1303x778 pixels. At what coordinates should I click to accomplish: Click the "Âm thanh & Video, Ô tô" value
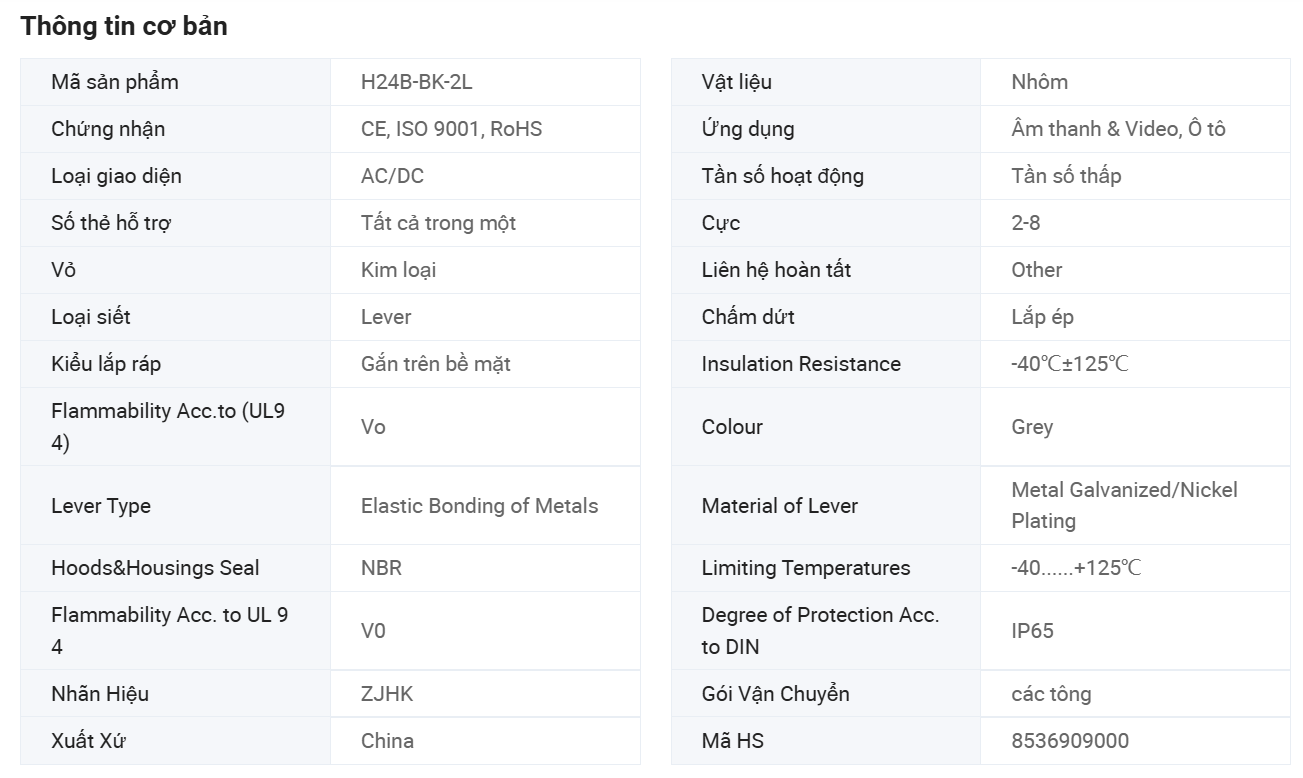[x=1118, y=129]
